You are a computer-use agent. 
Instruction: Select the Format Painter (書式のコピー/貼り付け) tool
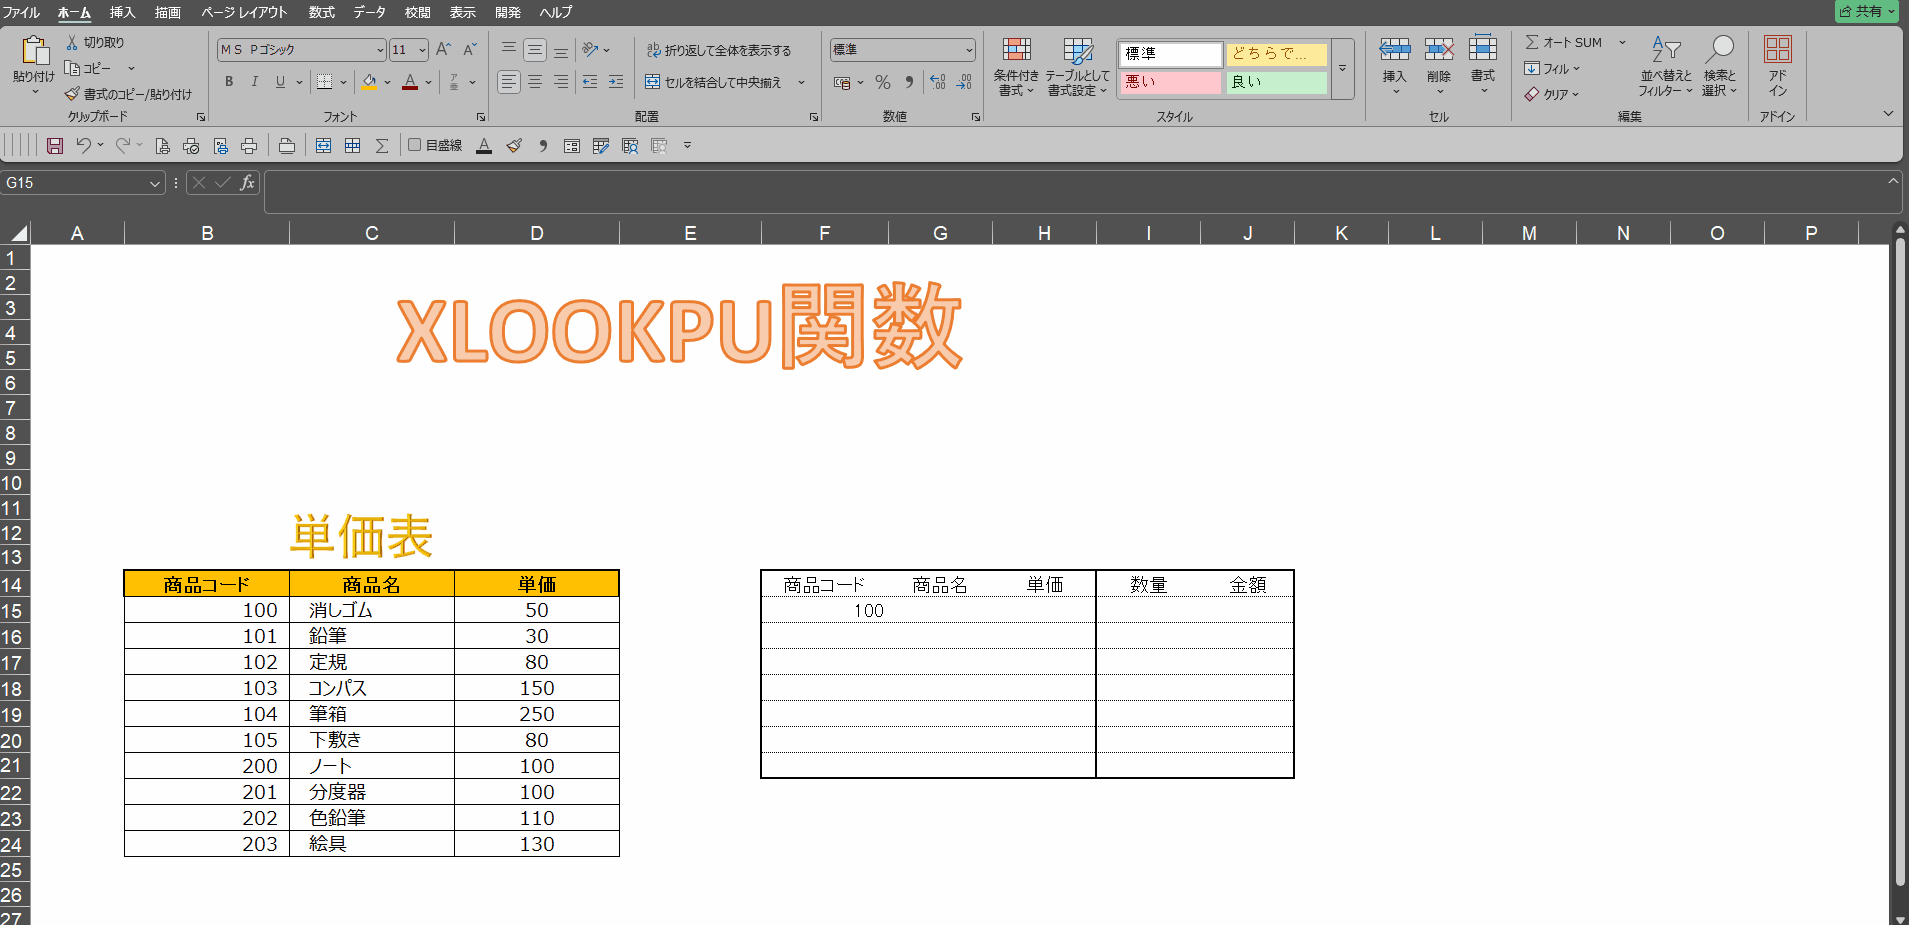pos(128,94)
